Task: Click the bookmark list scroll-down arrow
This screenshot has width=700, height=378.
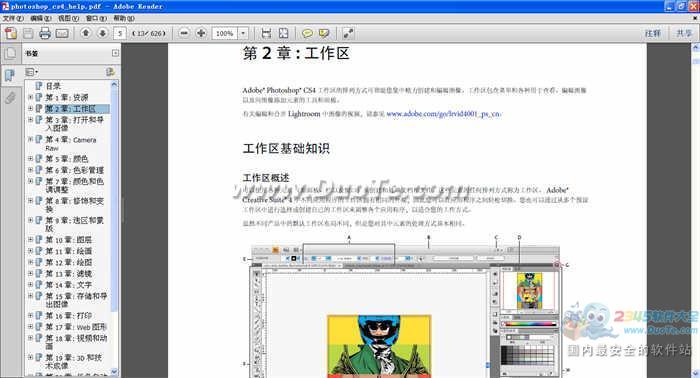Action: point(114,371)
